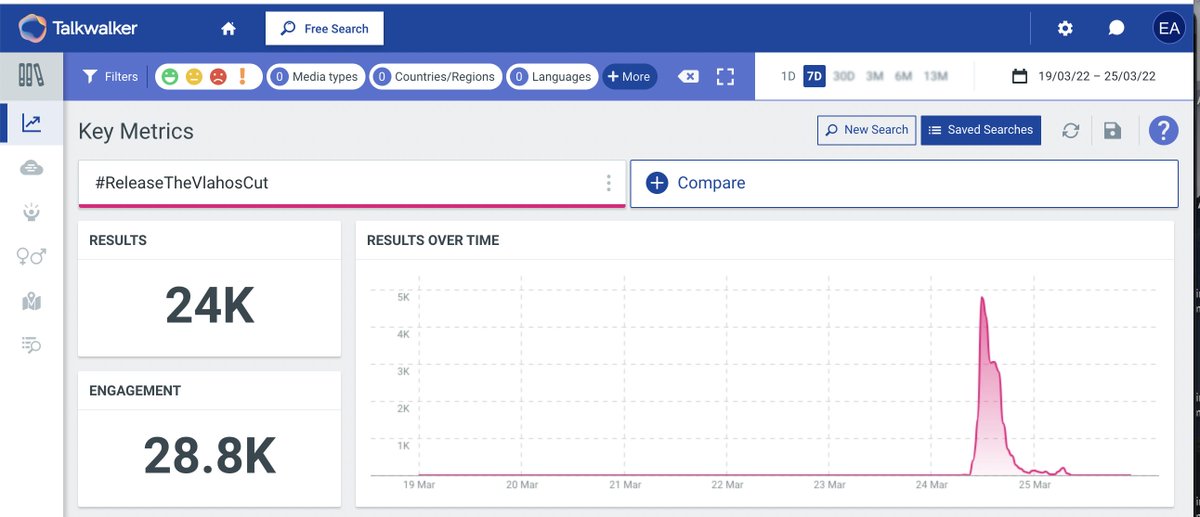Screen dimensions: 1200x517
Task: Click the peak of the results chart
Action: tap(982, 298)
